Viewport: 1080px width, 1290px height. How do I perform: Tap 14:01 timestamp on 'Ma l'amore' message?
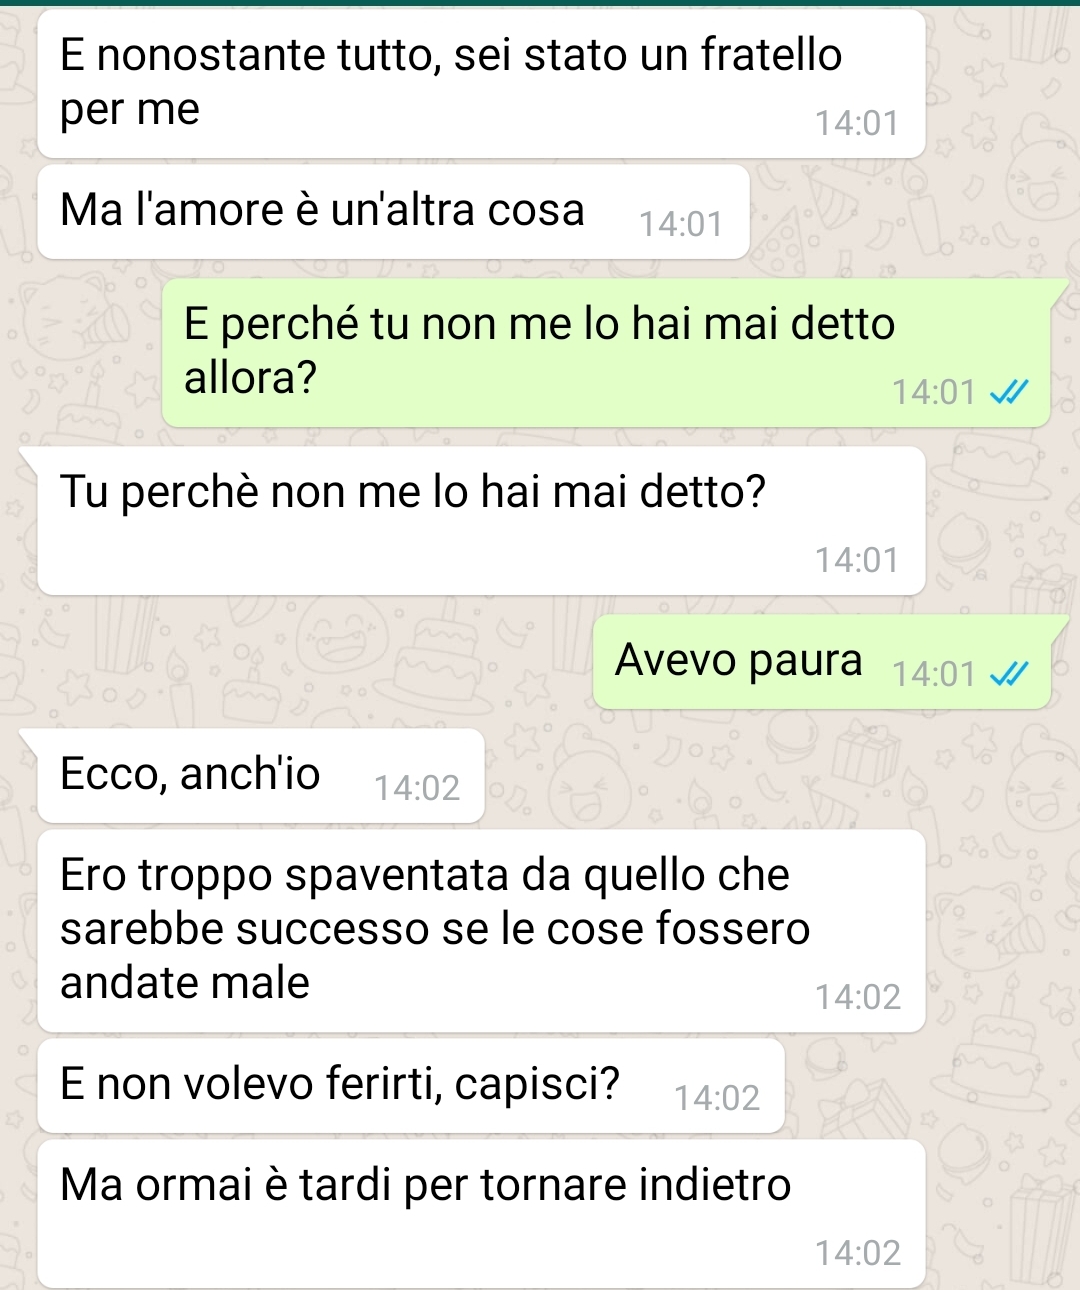coord(680,224)
